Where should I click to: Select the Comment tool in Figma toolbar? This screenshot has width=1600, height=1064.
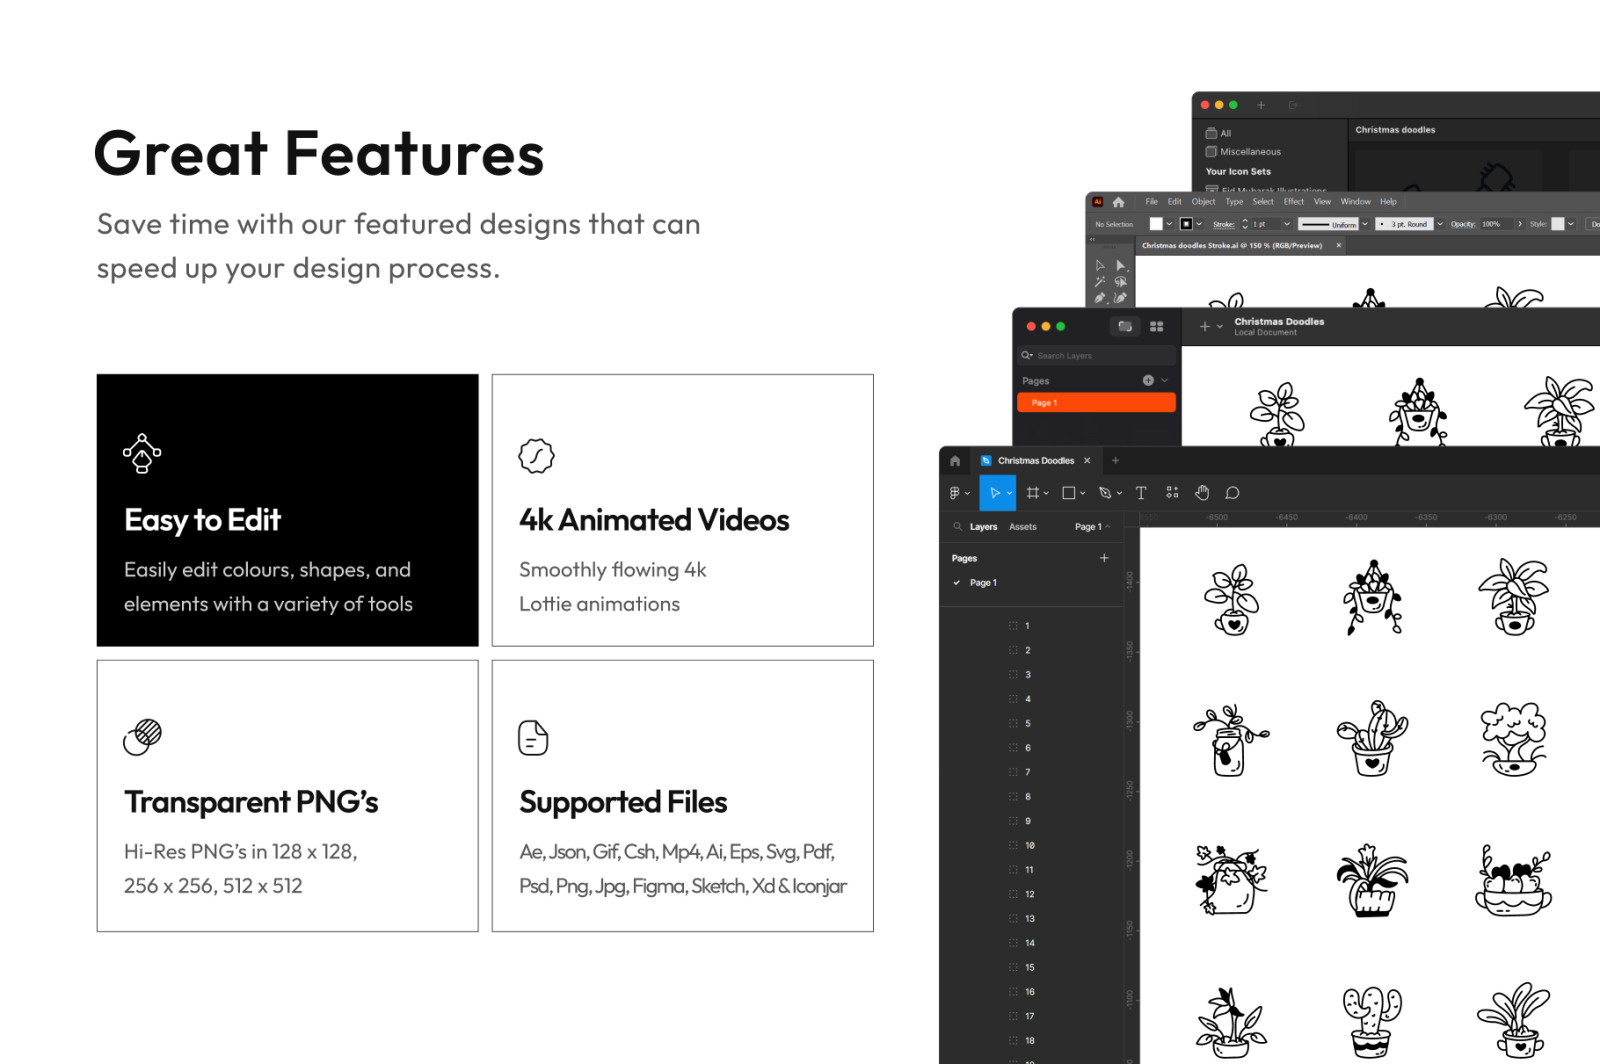tap(1232, 493)
